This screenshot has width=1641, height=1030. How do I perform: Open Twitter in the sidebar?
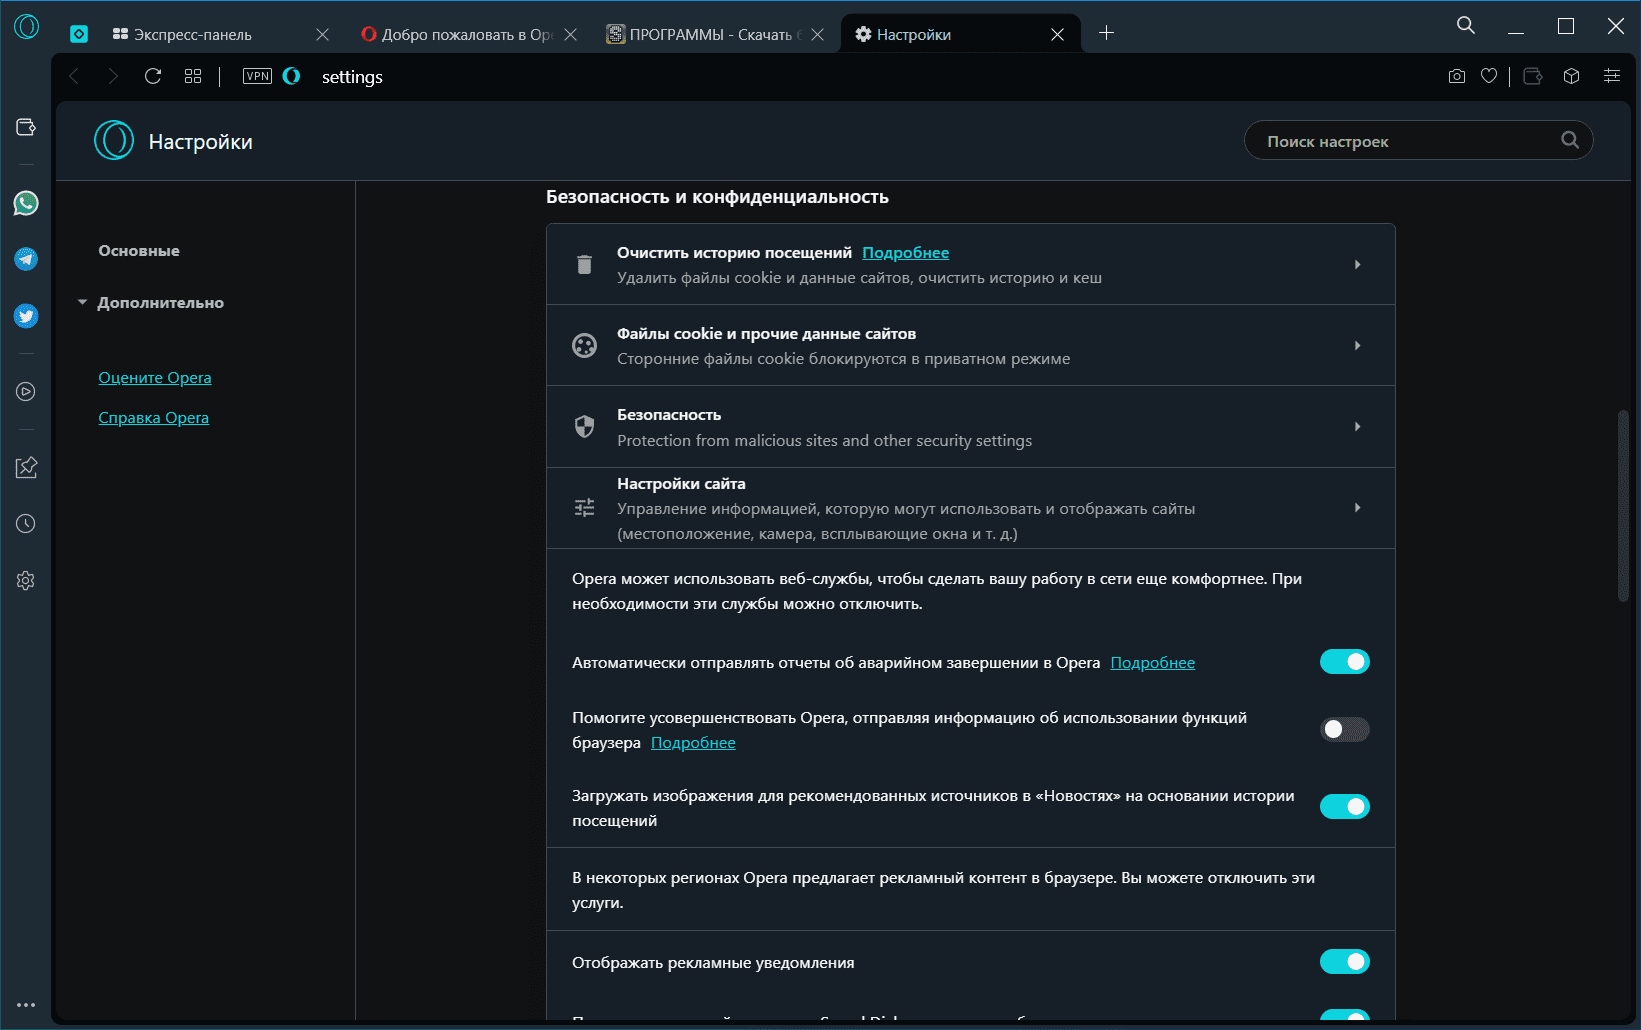point(26,316)
